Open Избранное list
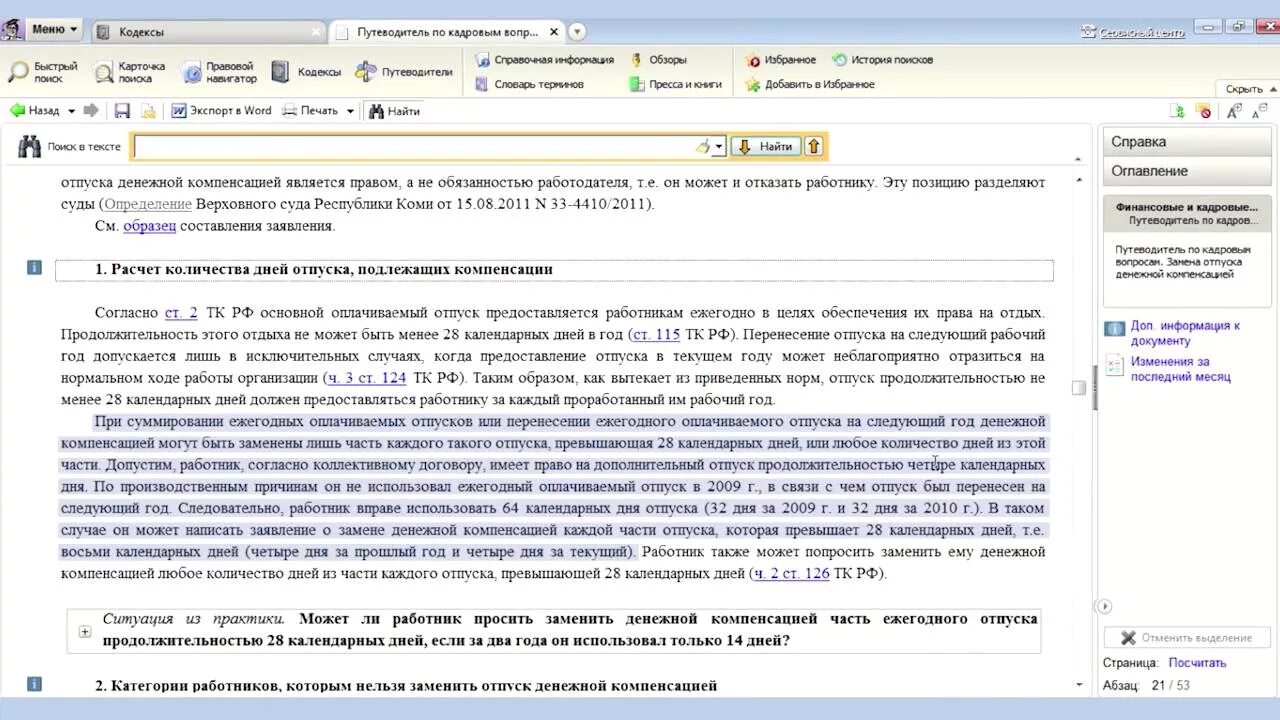The width and height of the screenshot is (1280, 720). pos(781,60)
